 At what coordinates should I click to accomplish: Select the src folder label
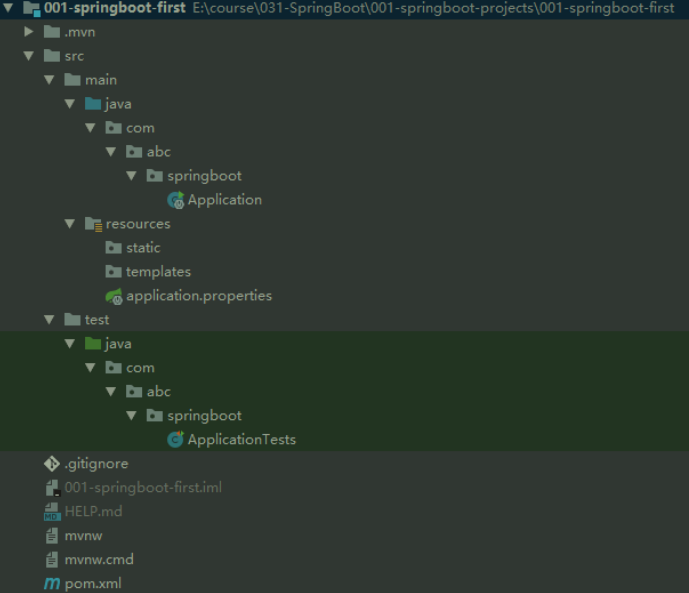click(74, 56)
